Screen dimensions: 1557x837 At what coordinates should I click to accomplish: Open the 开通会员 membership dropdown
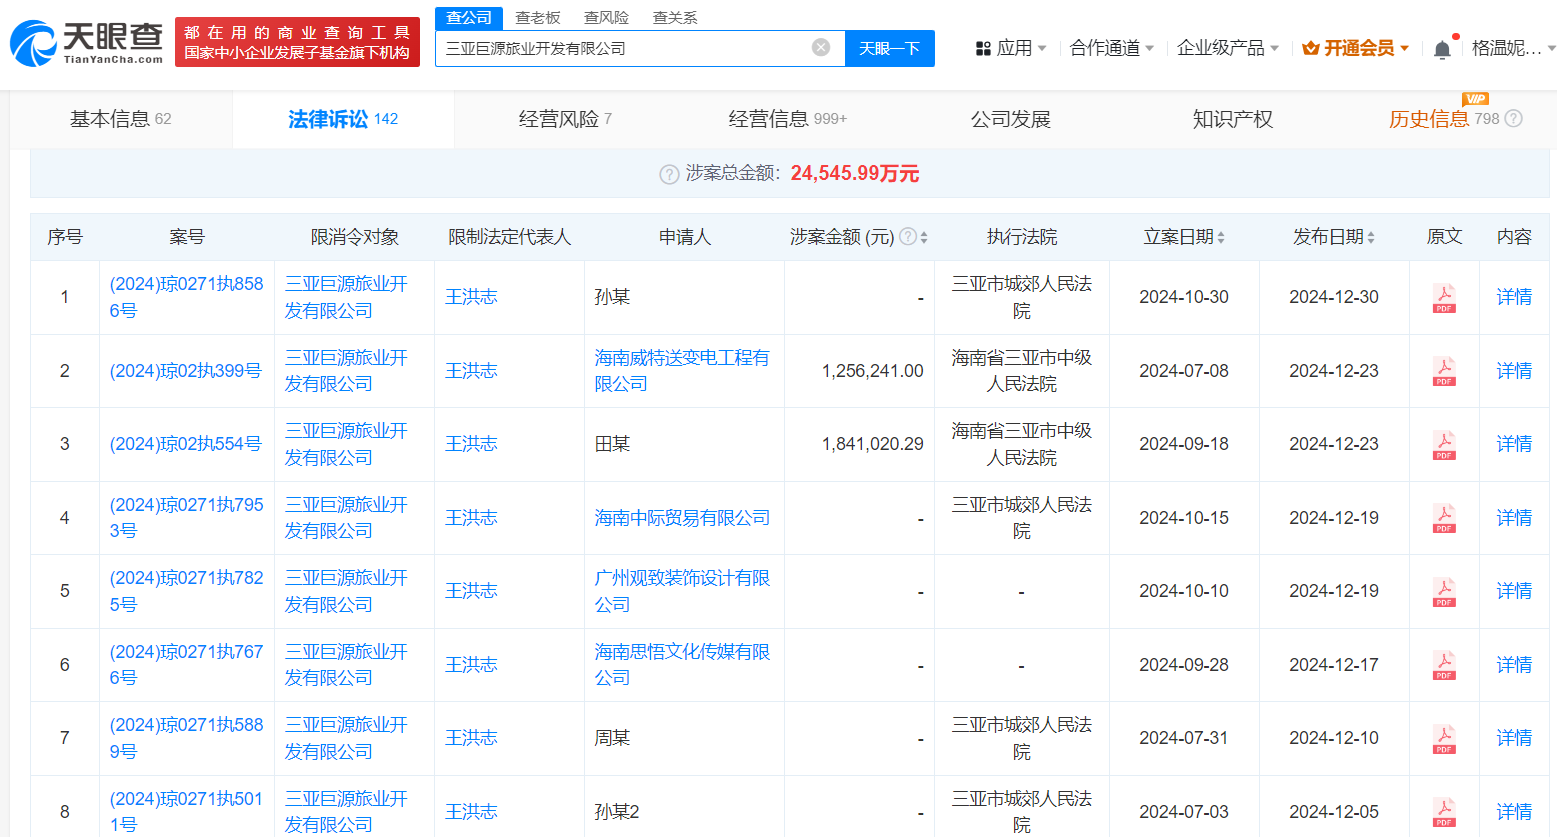tap(1355, 48)
